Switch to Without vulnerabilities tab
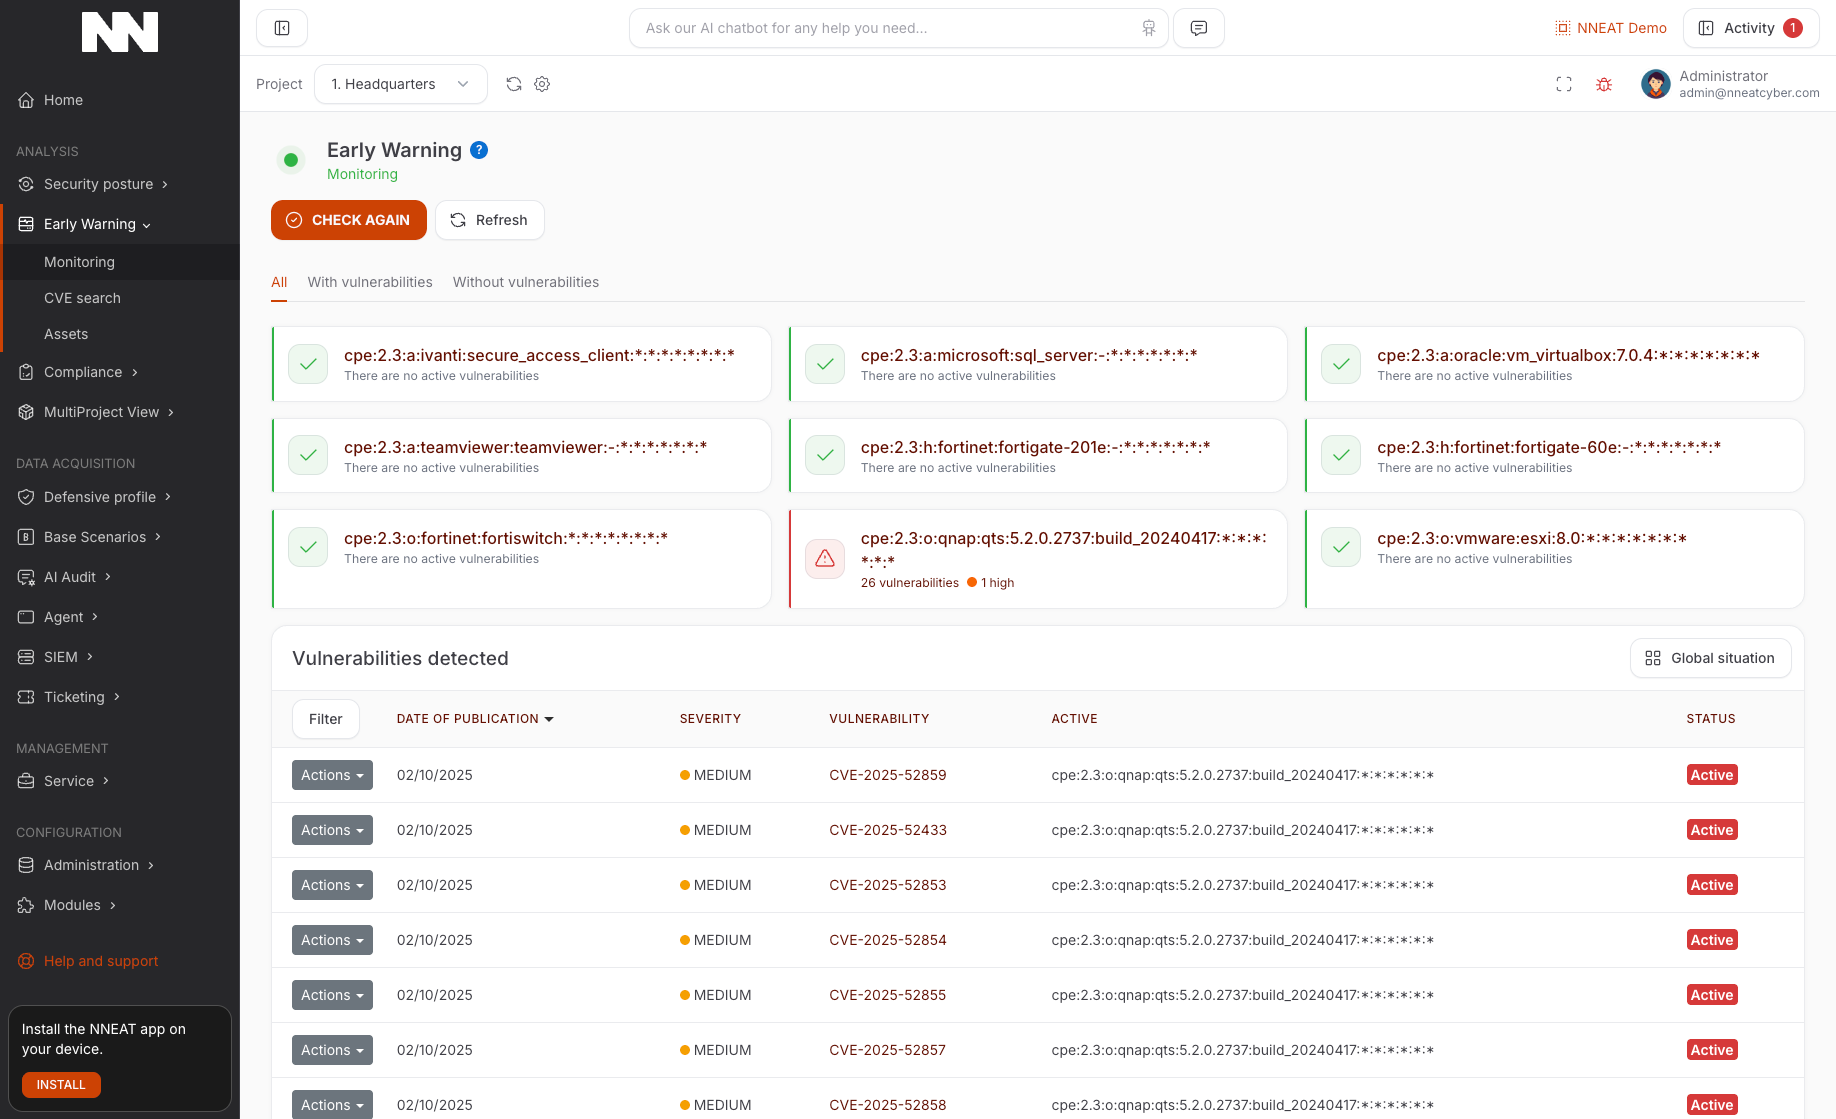1836x1119 pixels. (526, 282)
